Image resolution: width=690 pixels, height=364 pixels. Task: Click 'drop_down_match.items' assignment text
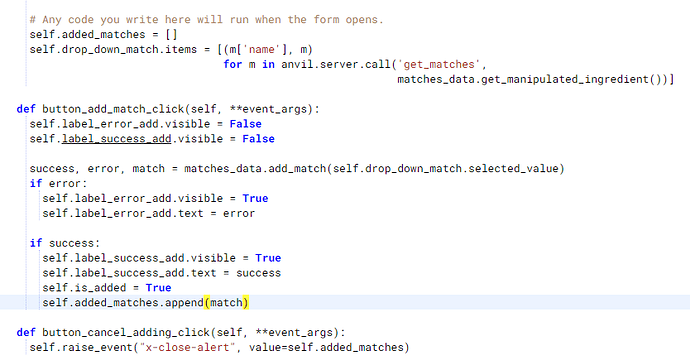129,50
